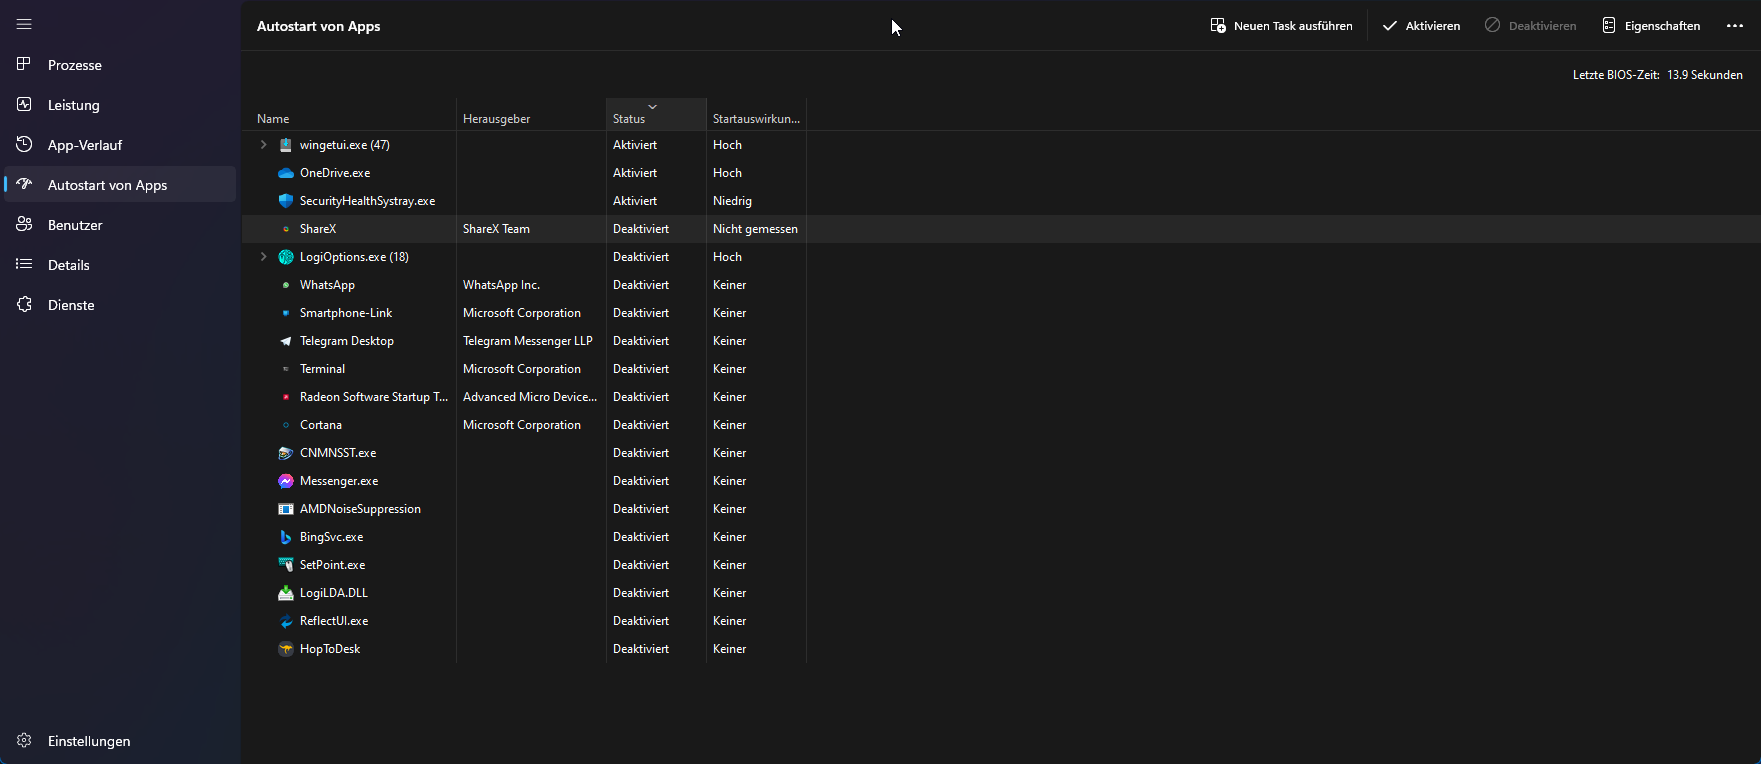Click the LogiOptions.exe icon
This screenshot has height=764, width=1761.
286,257
